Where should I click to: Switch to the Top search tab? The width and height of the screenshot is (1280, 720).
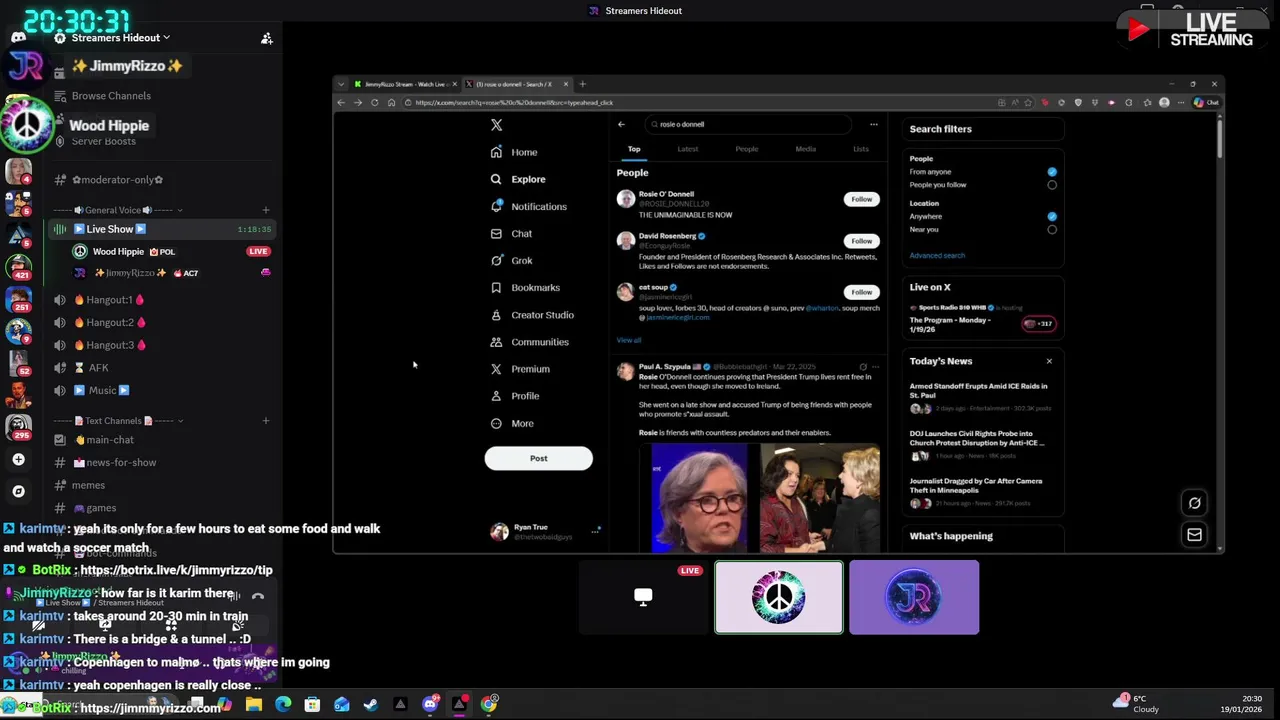click(634, 149)
